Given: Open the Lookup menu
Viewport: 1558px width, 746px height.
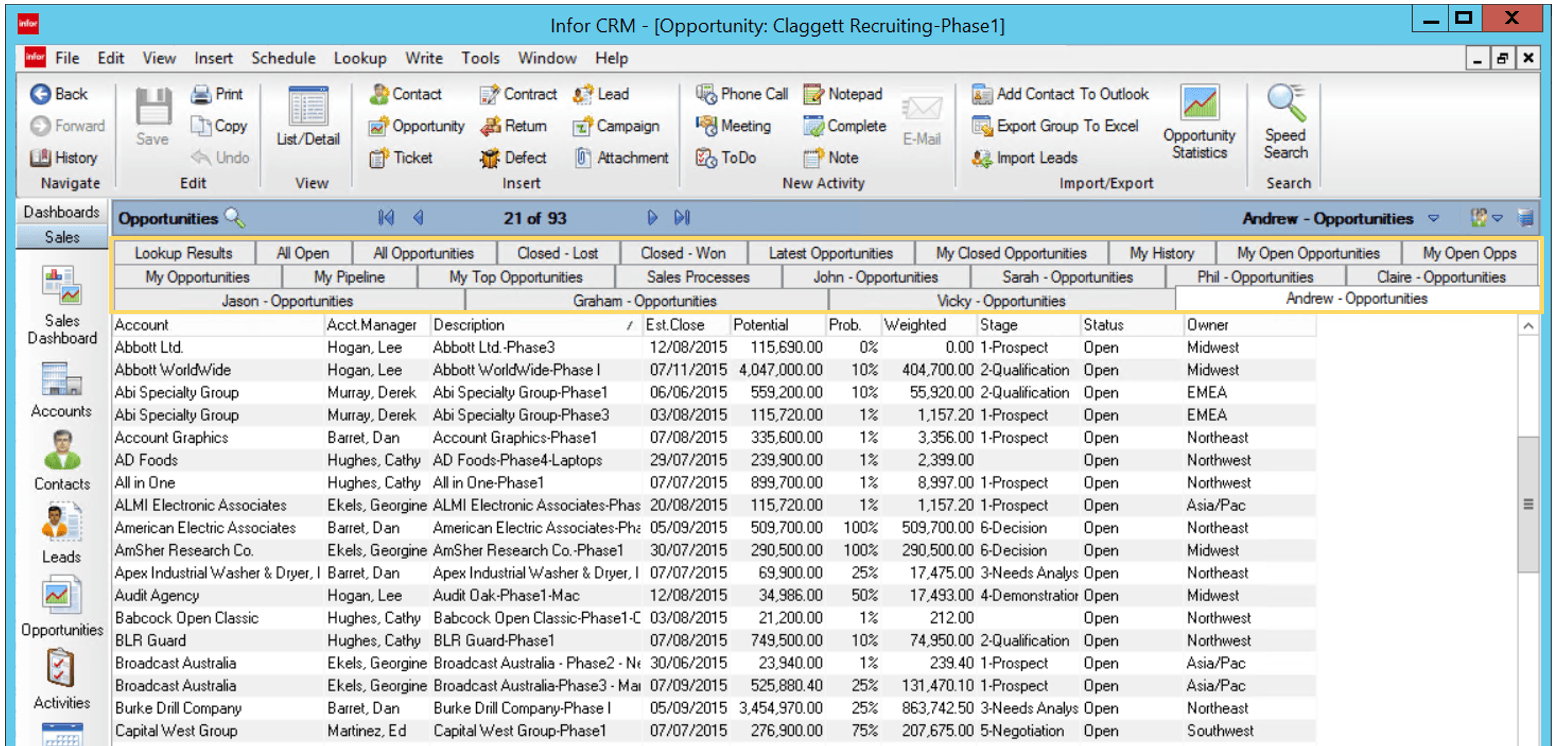Looking at the screenshot, I should click(x=360, y=58).
